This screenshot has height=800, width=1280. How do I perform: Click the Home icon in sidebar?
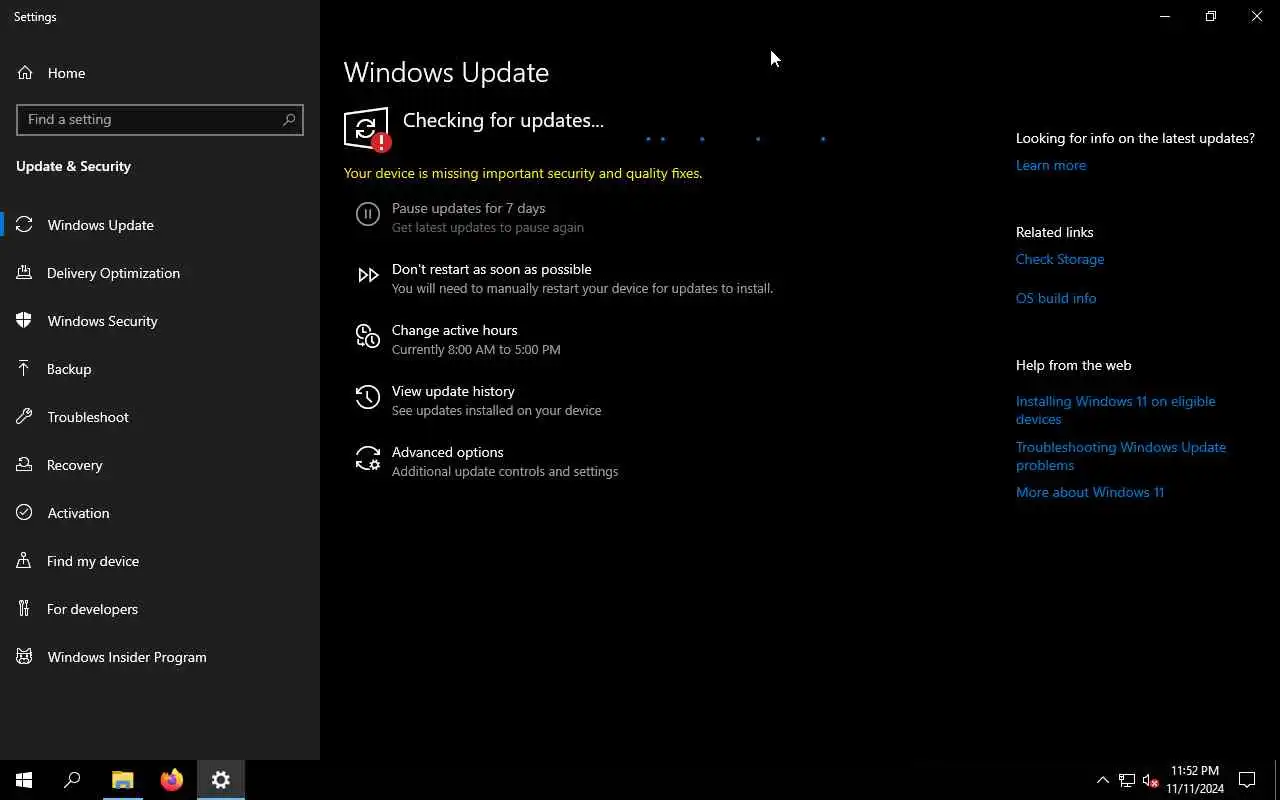click(25, 73)
